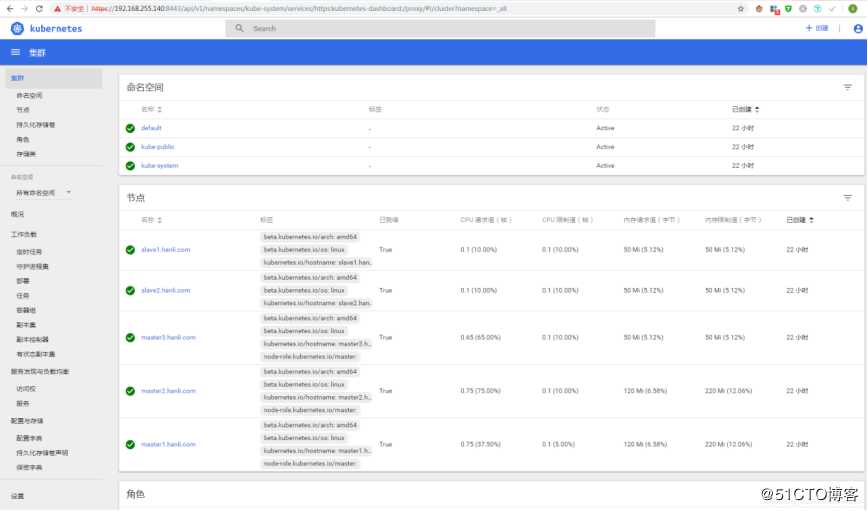868x511 pixels.
Task: Open filter for the 命名空间 table
Action: click(x=847, y=87)
